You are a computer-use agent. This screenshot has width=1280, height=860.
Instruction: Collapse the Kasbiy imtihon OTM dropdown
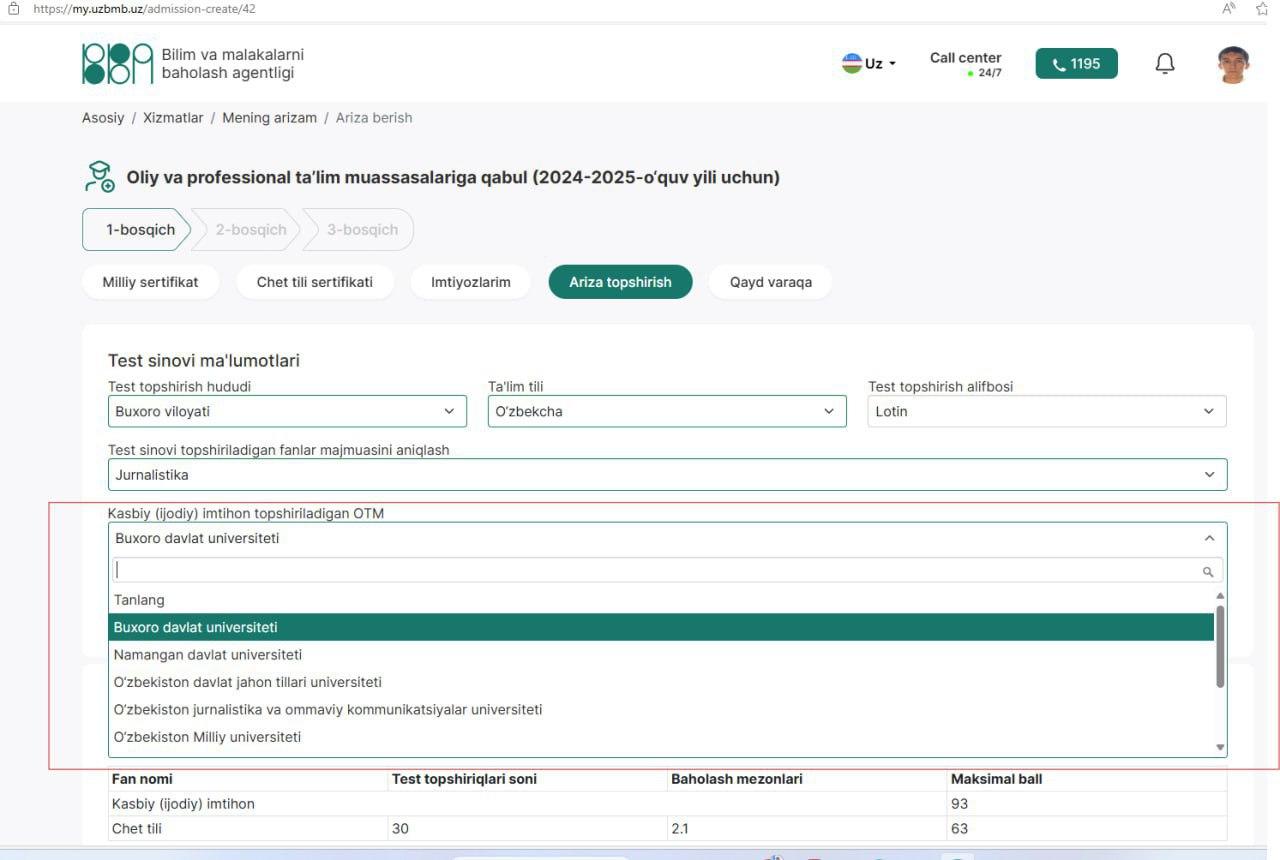click(x=667, y=538)
